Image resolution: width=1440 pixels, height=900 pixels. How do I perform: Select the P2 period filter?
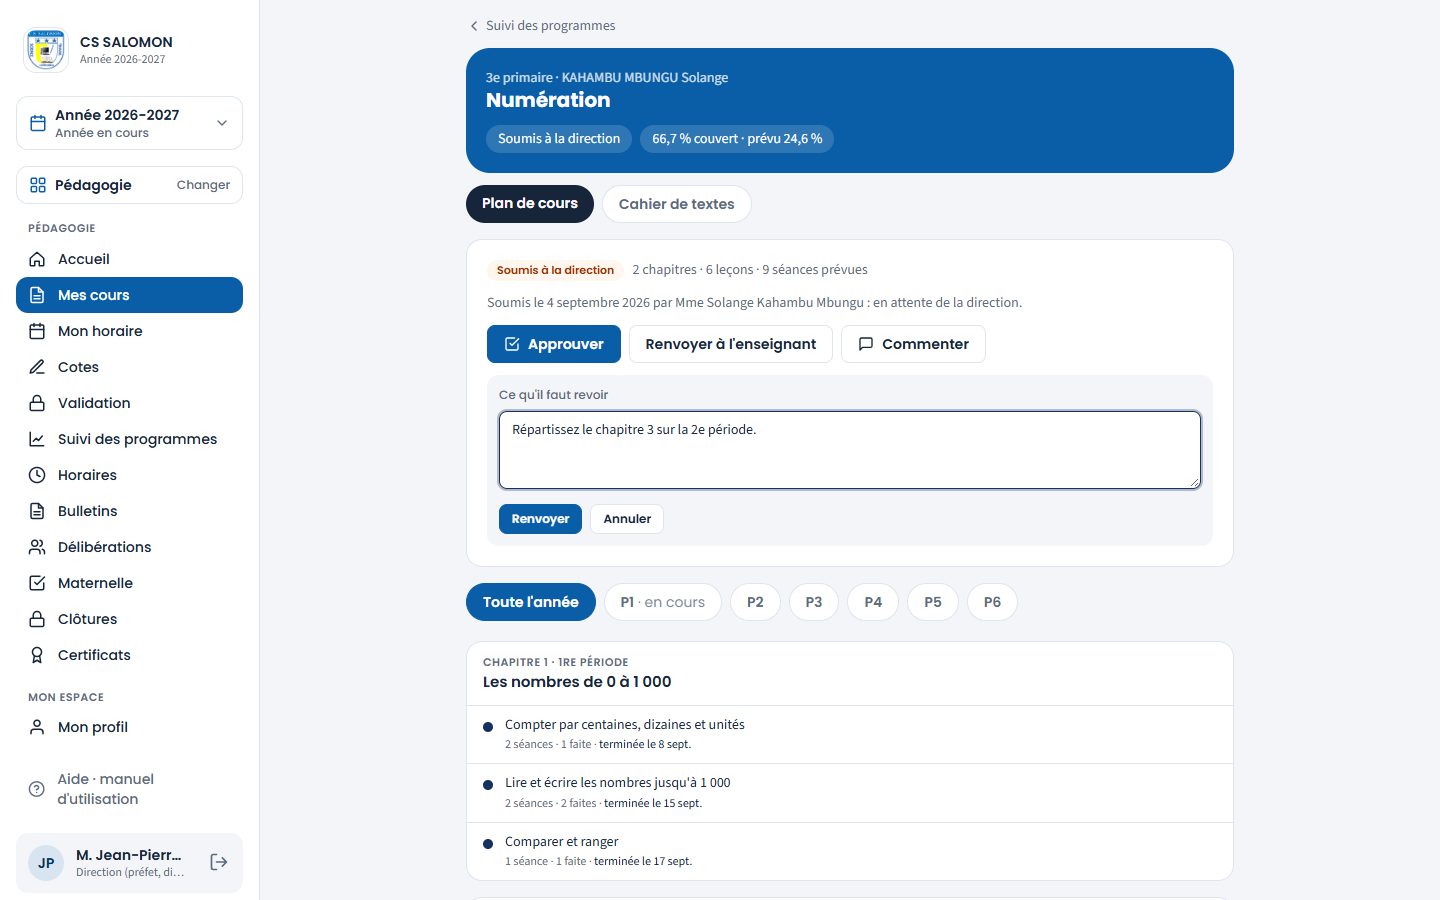(755, 602)
